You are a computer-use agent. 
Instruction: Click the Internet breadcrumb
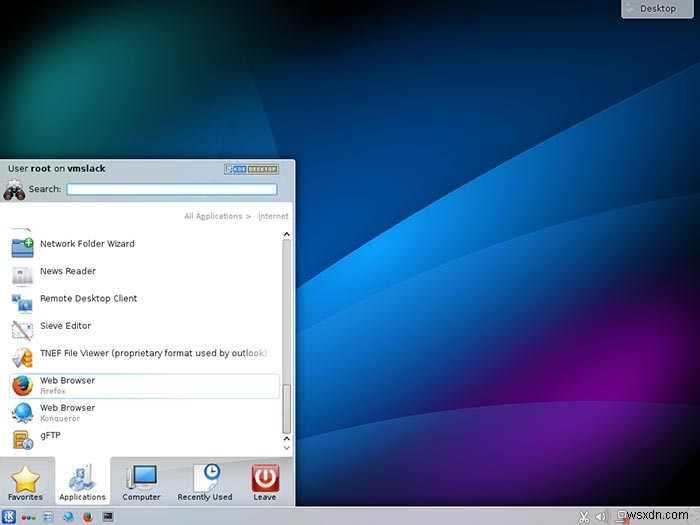click(273, 216)
